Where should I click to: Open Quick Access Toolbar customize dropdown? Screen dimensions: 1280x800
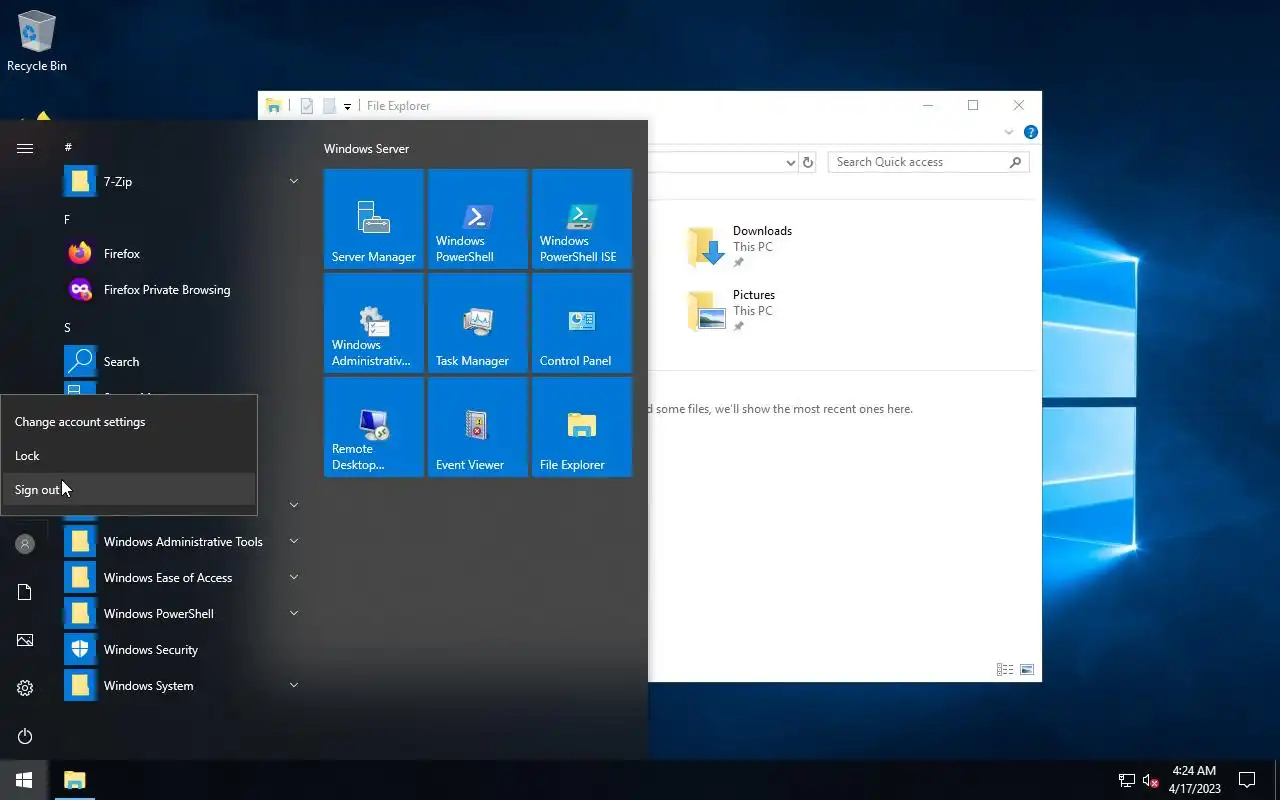click(x=347, y=106)
